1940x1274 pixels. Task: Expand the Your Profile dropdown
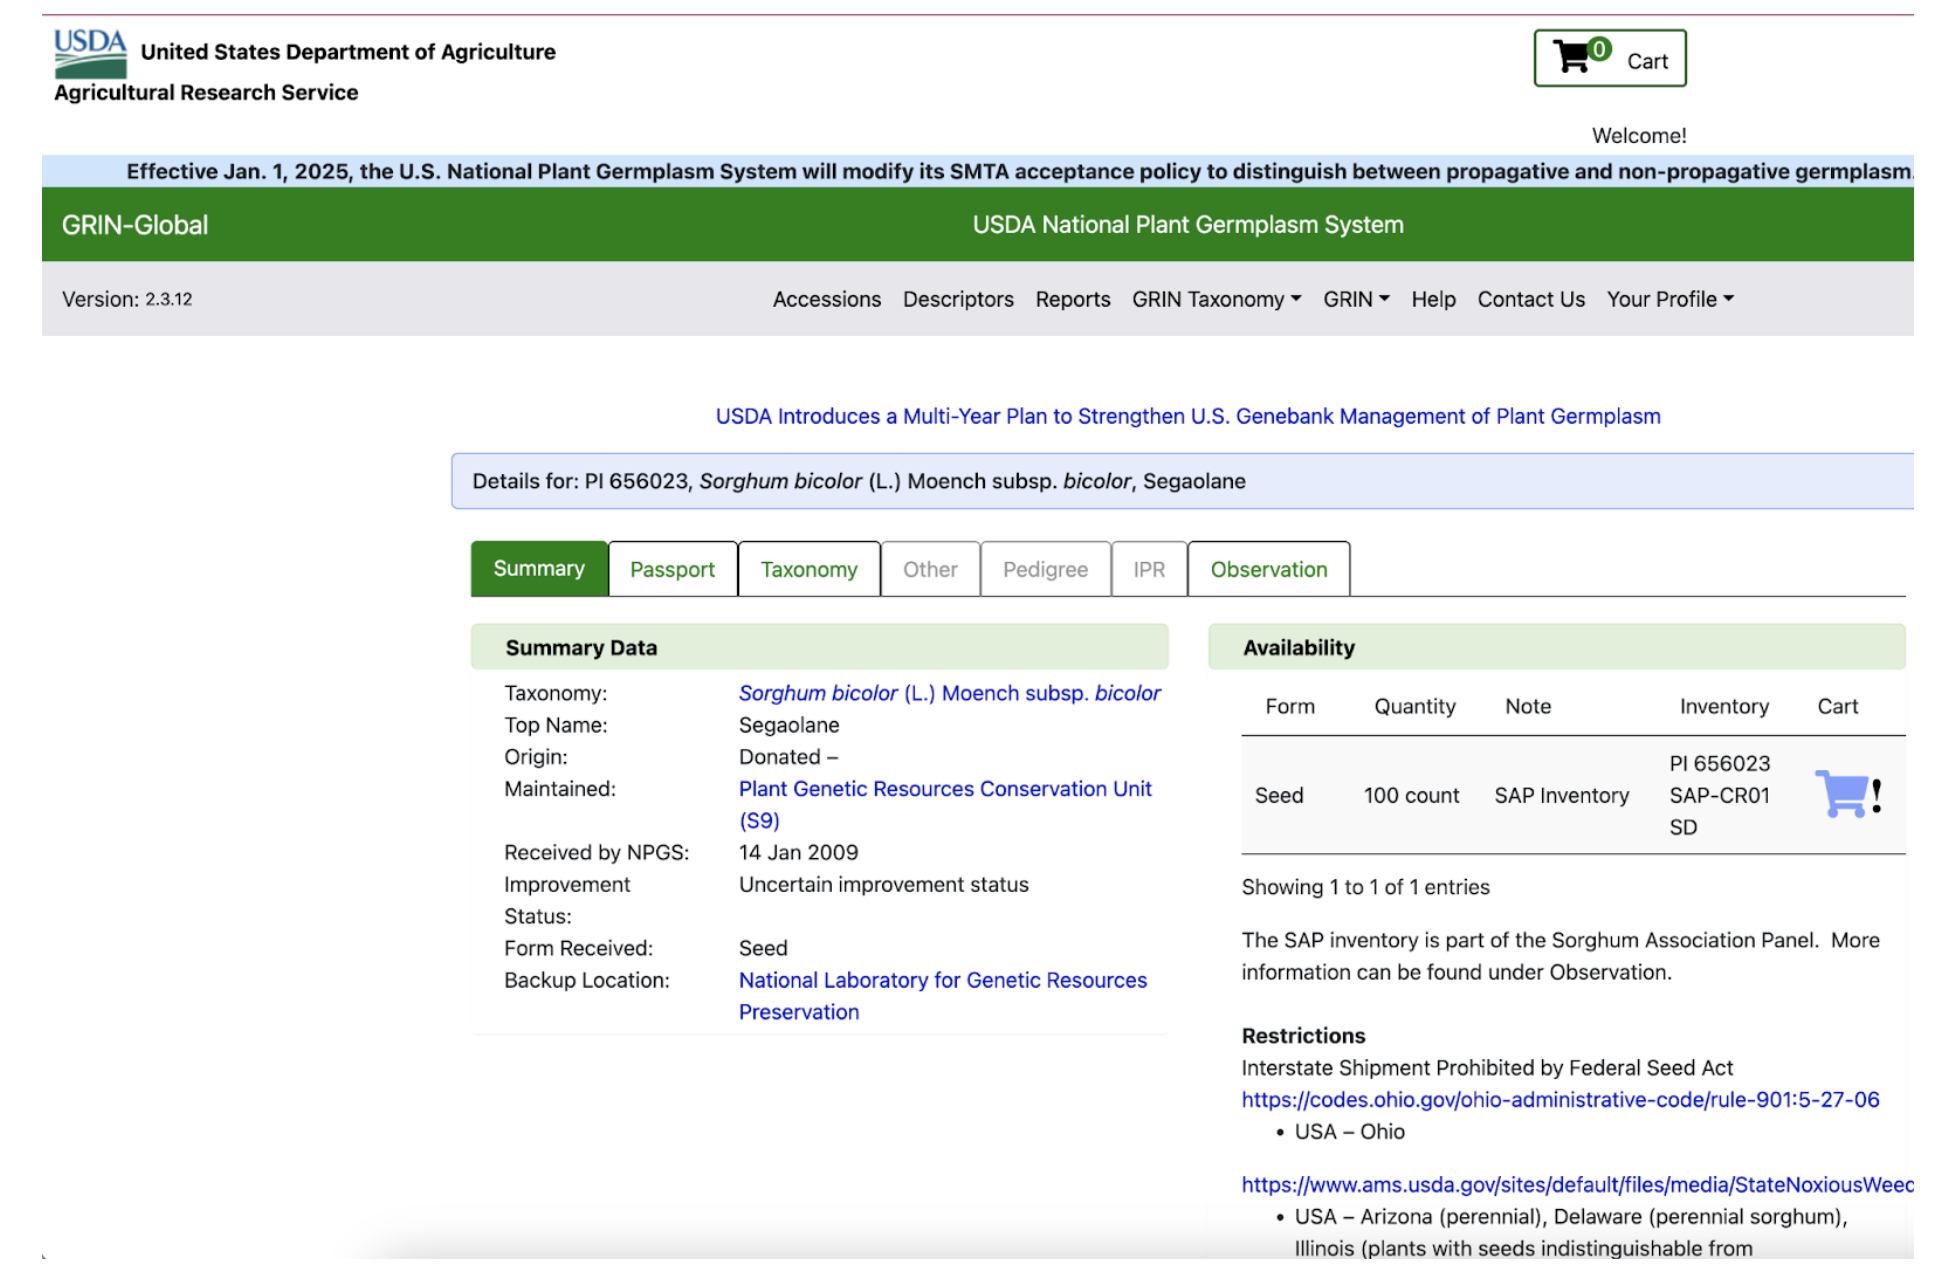pos(1669,299)
